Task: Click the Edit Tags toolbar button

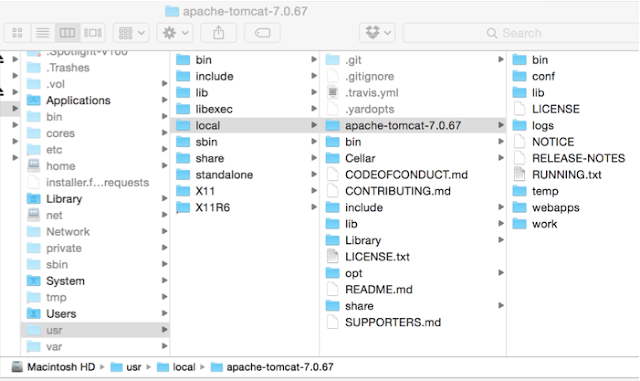Action: tap(262, 33)
